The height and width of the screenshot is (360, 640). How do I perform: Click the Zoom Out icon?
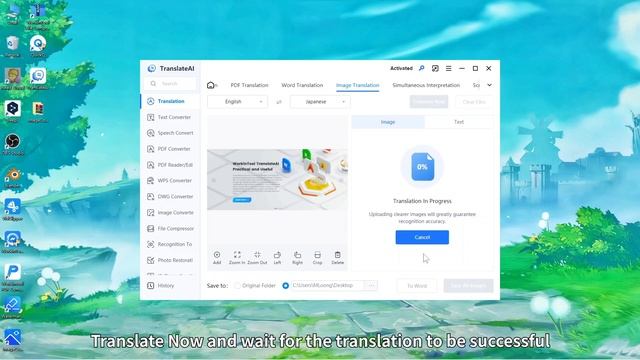[x=257, y=255]
